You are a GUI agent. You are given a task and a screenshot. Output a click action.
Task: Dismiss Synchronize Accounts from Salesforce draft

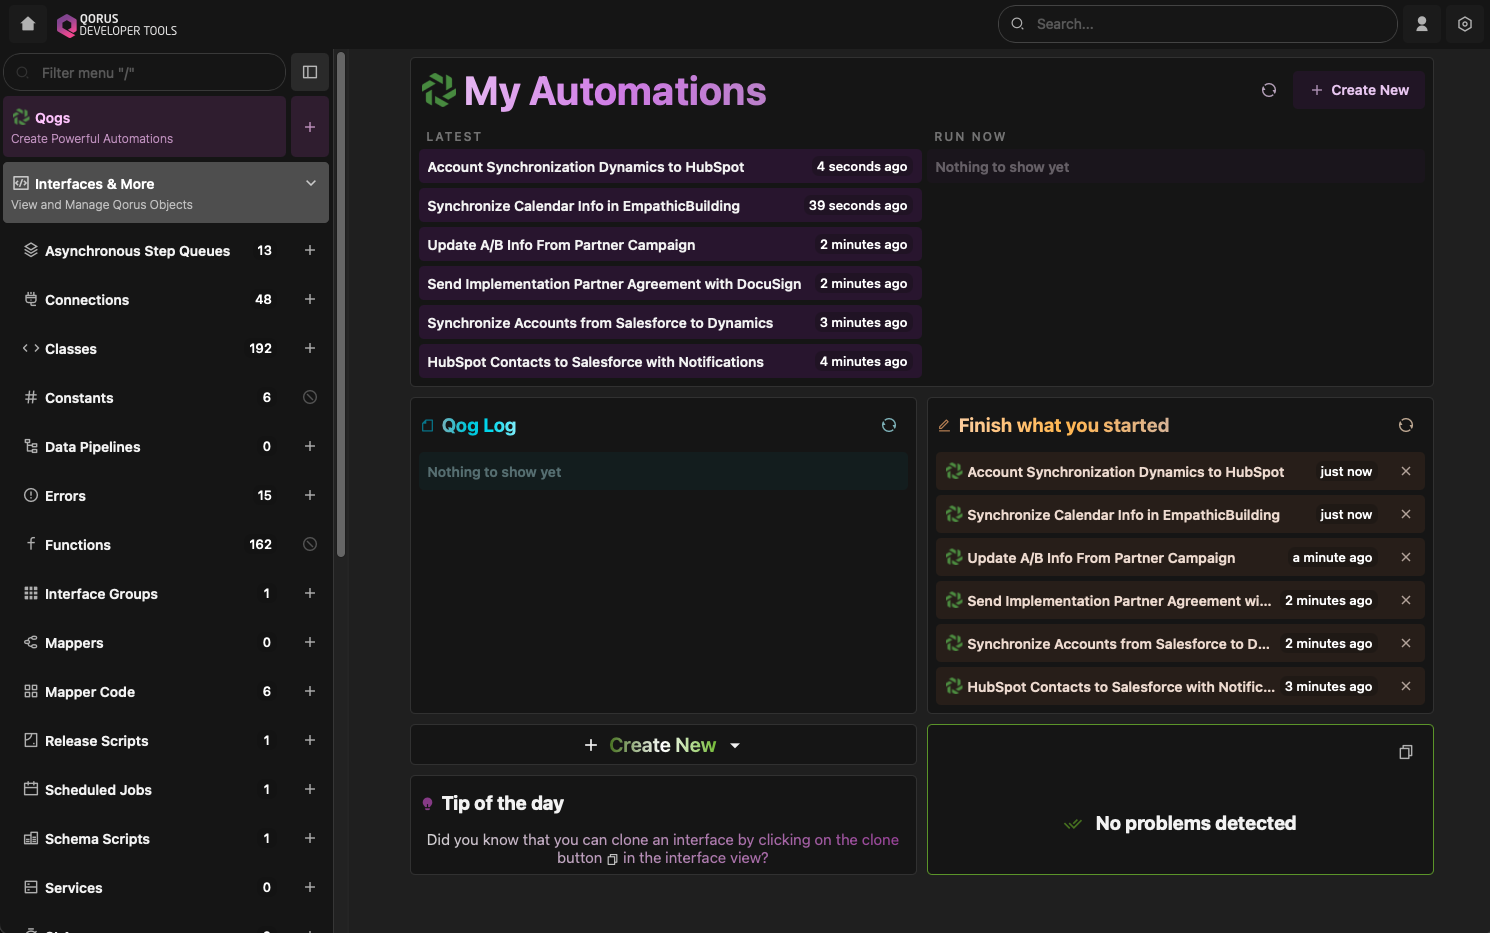pos(1406,643)
